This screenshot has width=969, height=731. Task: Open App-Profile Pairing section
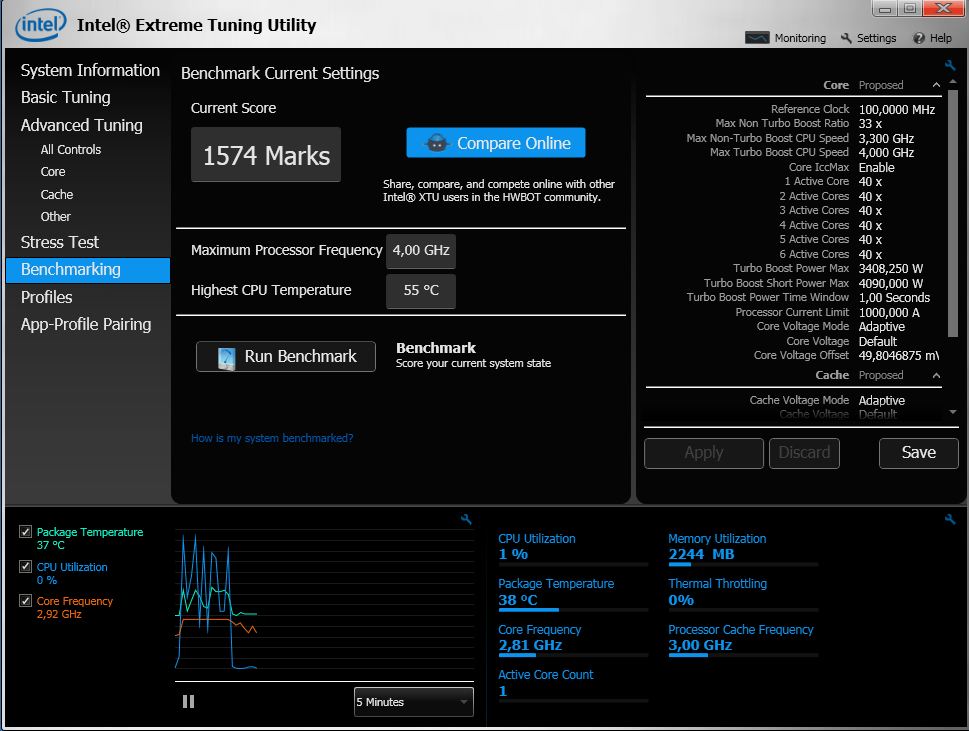[x=86, y=324]
